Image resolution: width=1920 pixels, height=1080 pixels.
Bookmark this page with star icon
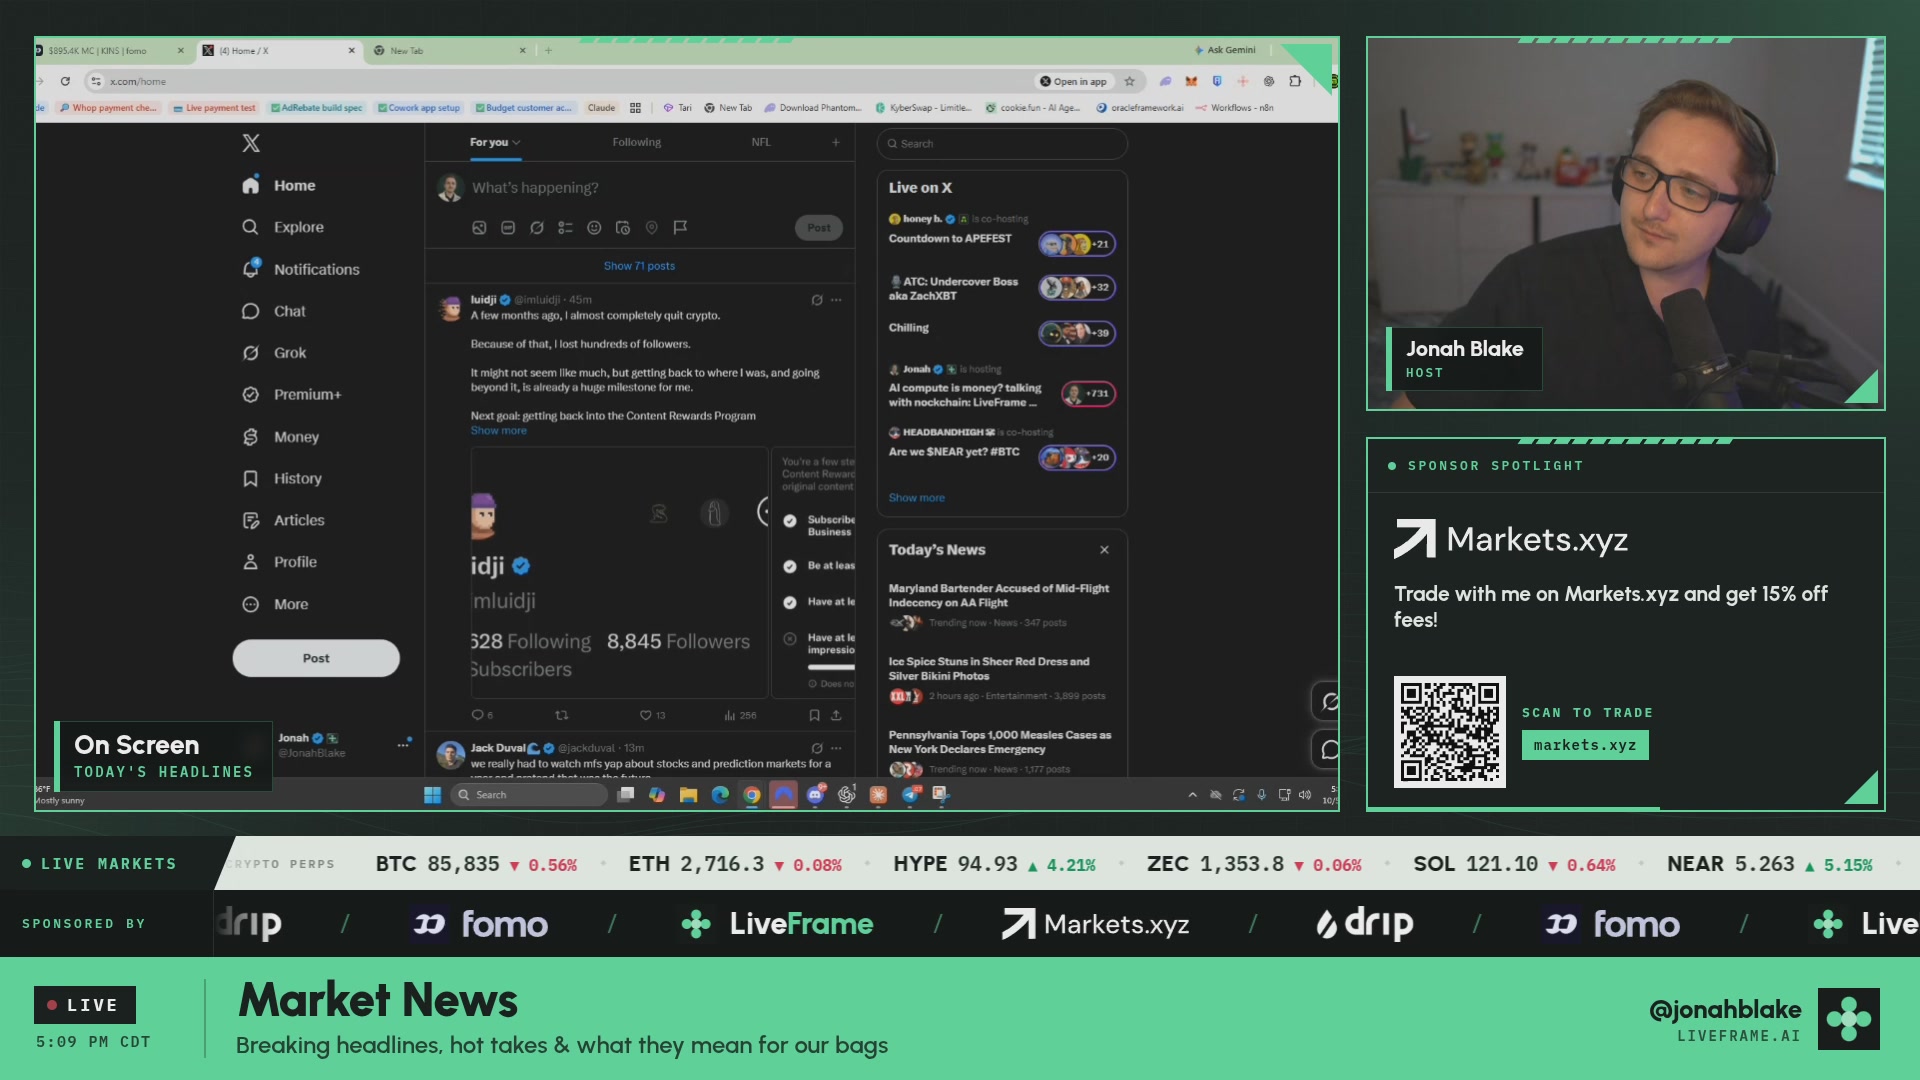coord(1130,81)
